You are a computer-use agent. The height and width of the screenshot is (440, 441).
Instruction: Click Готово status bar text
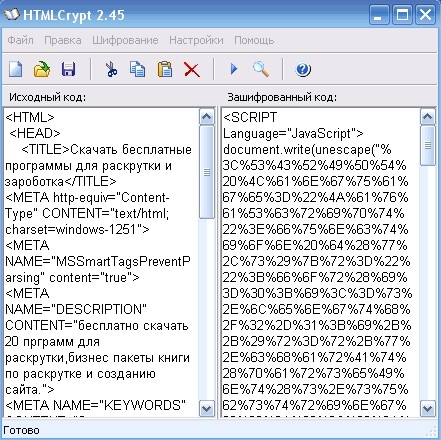21,430
